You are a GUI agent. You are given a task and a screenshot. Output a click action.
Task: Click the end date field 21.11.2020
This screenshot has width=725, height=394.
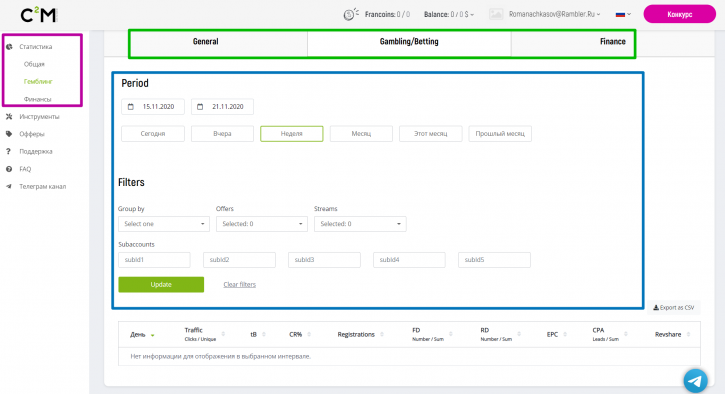[x=222, y=106]
